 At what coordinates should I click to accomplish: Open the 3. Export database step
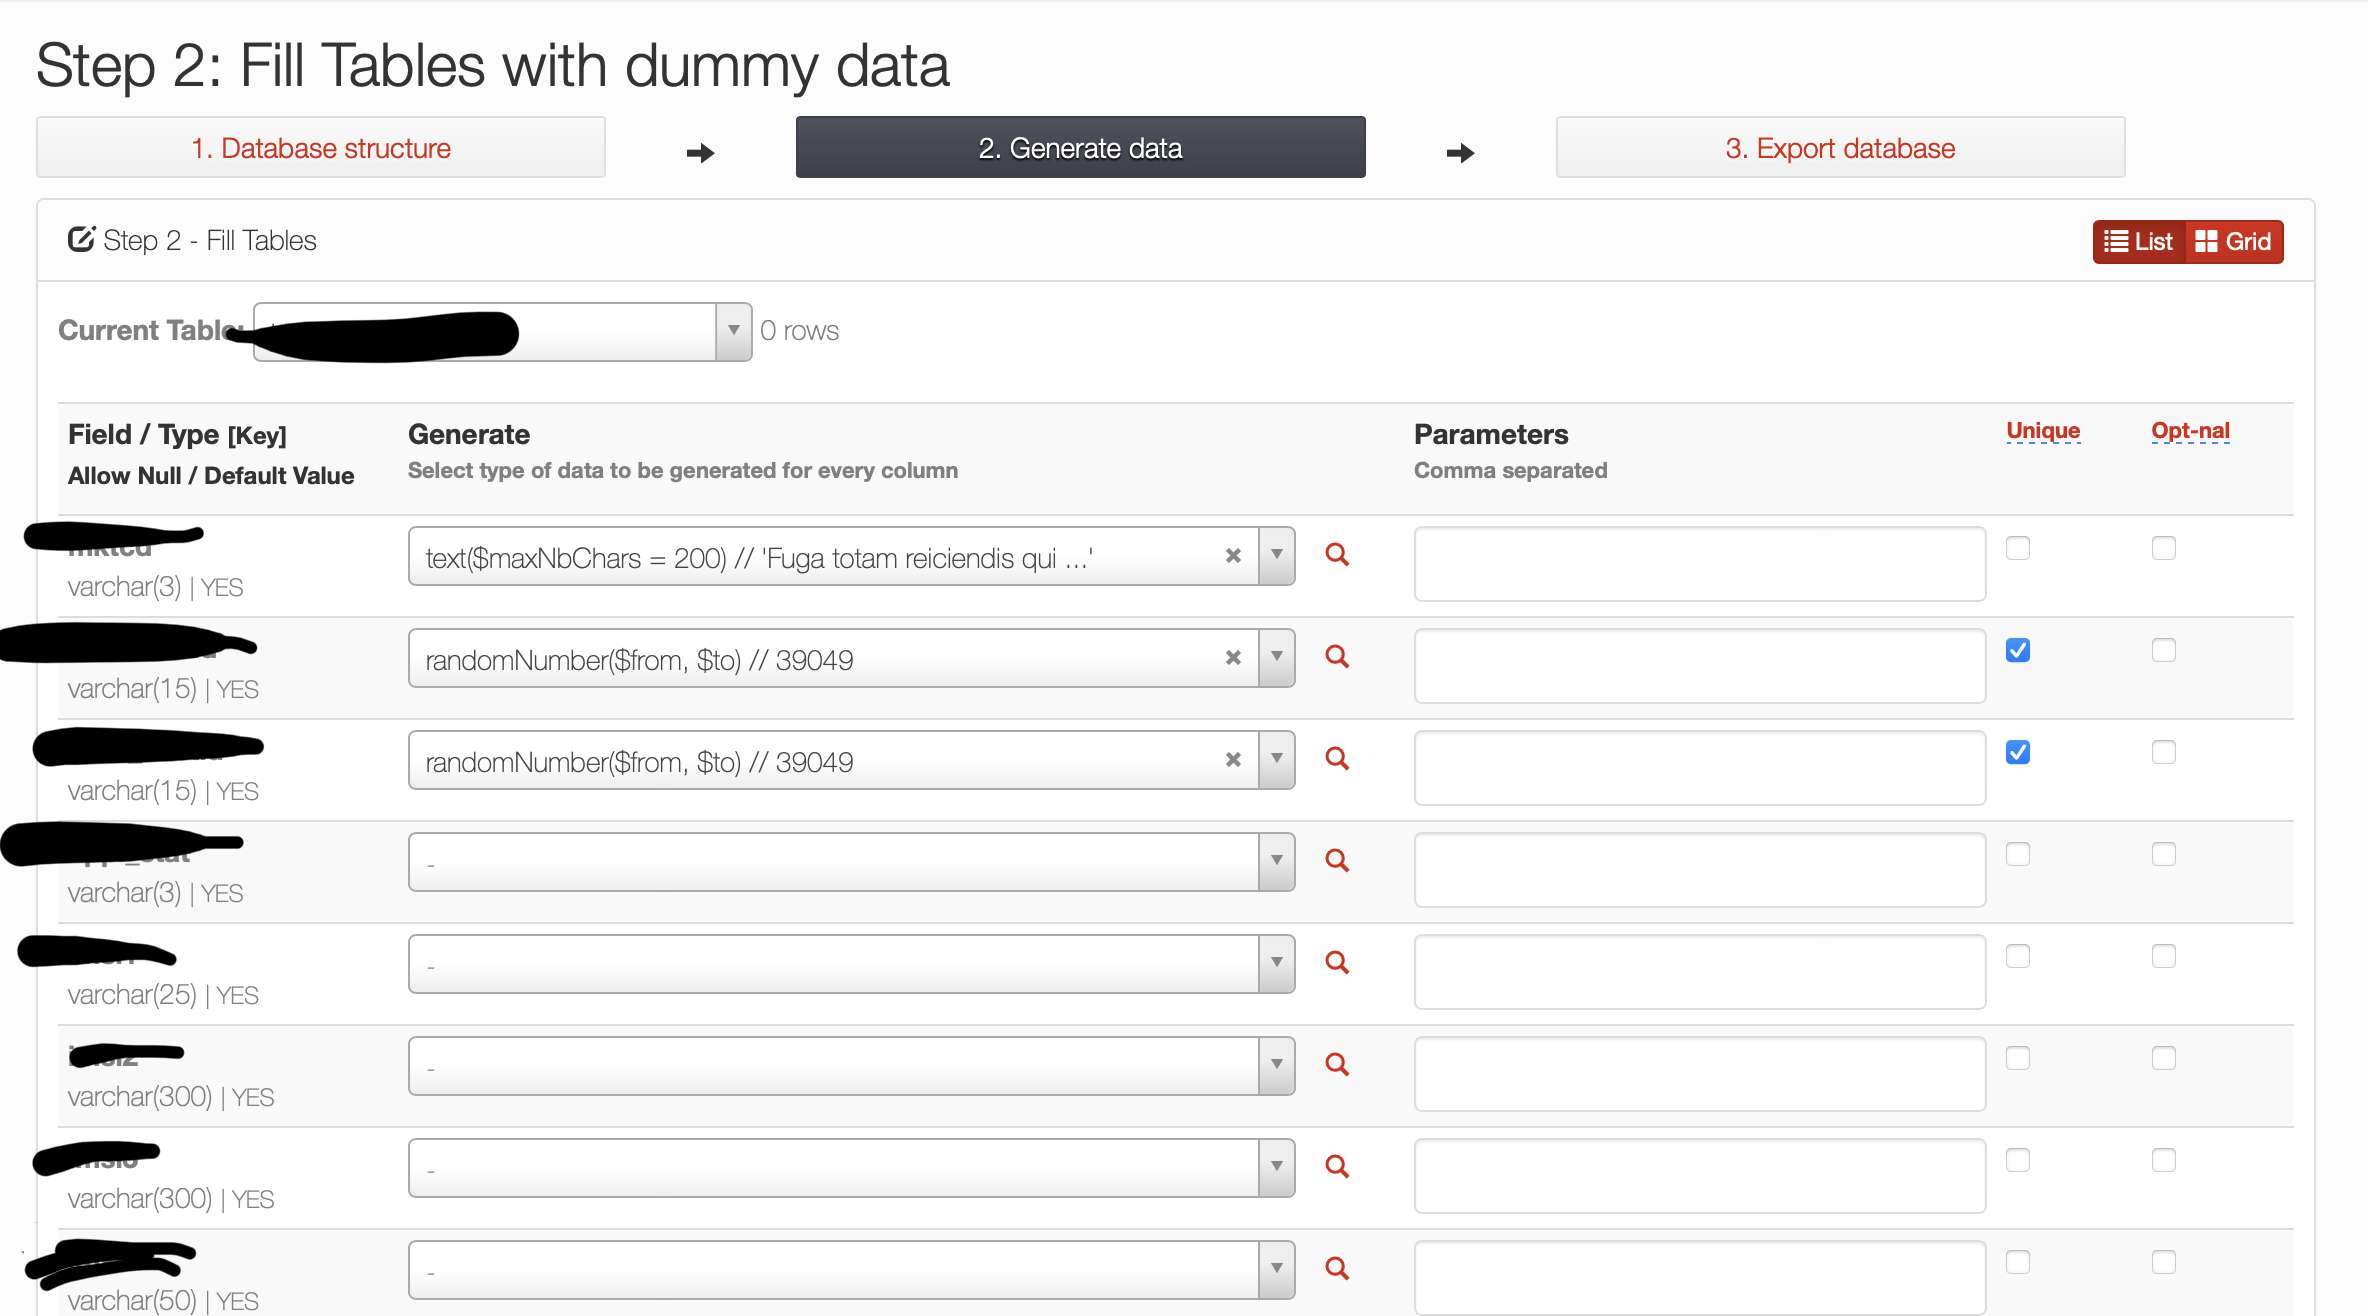point(1840,148)
